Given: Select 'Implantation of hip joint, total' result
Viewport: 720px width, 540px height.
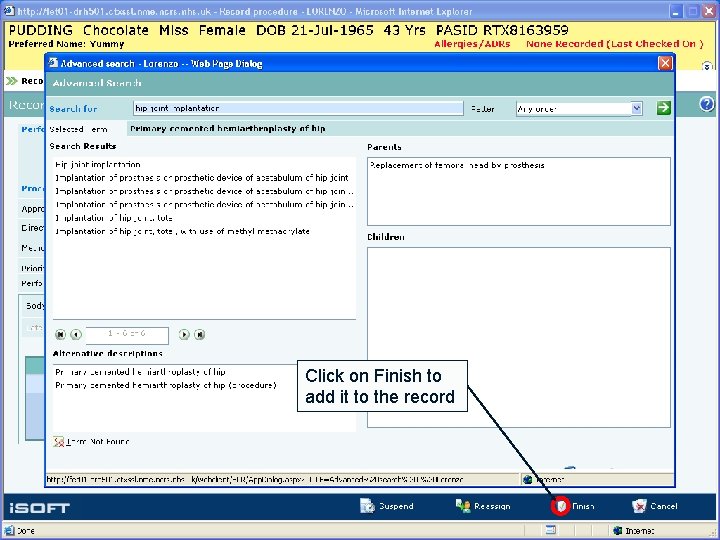Looking at the screenshot, I should [x=114, y=218].
